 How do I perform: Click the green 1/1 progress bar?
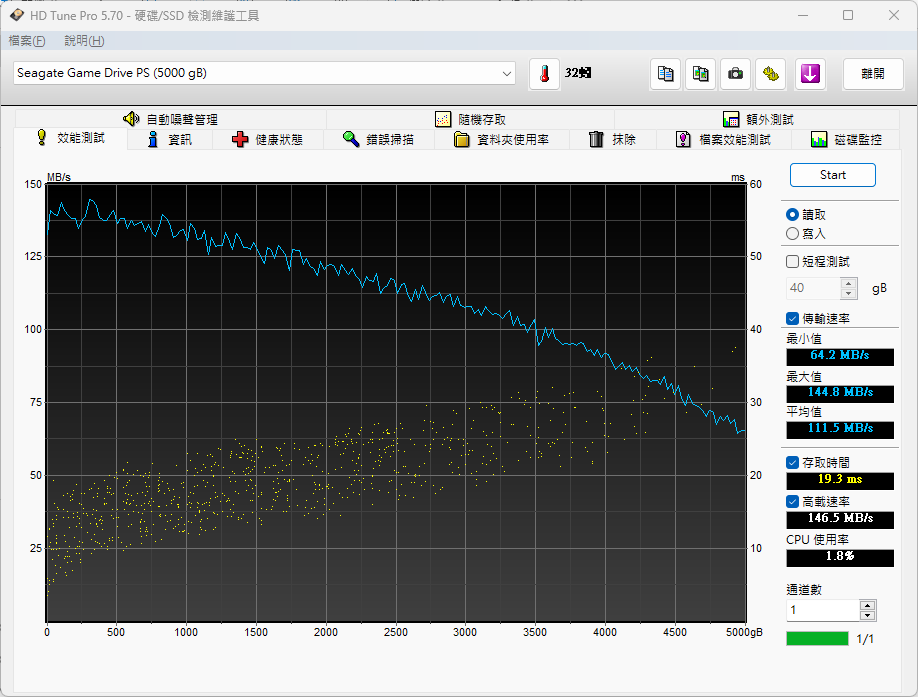click(x=815, y=637)
